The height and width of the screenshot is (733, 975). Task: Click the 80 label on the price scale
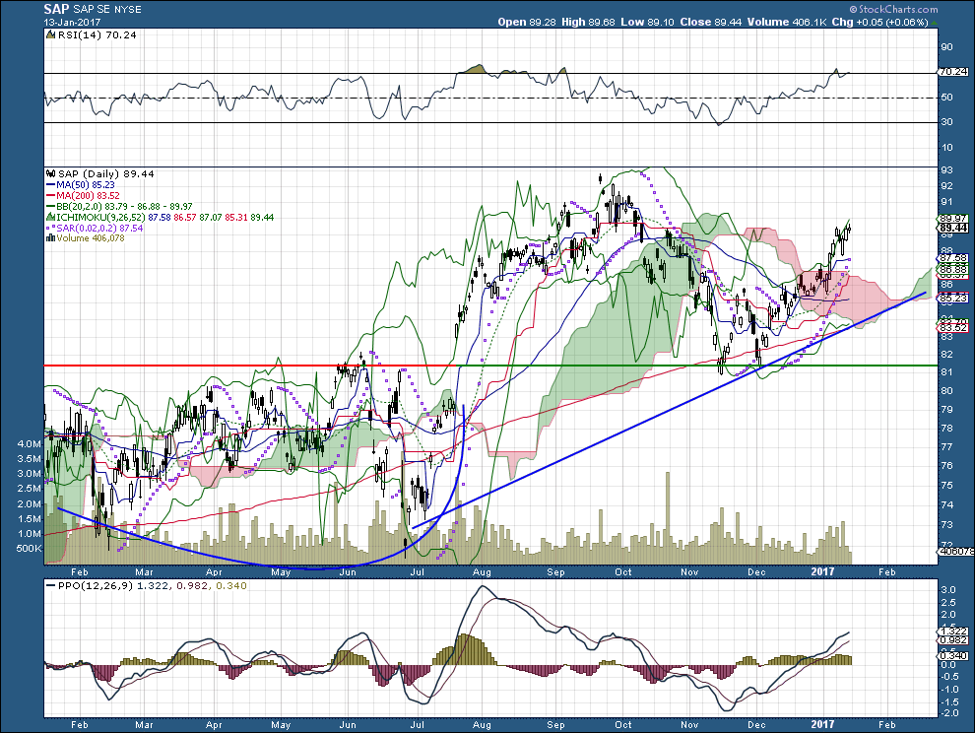pyautogui.click(x=946, y=391)
